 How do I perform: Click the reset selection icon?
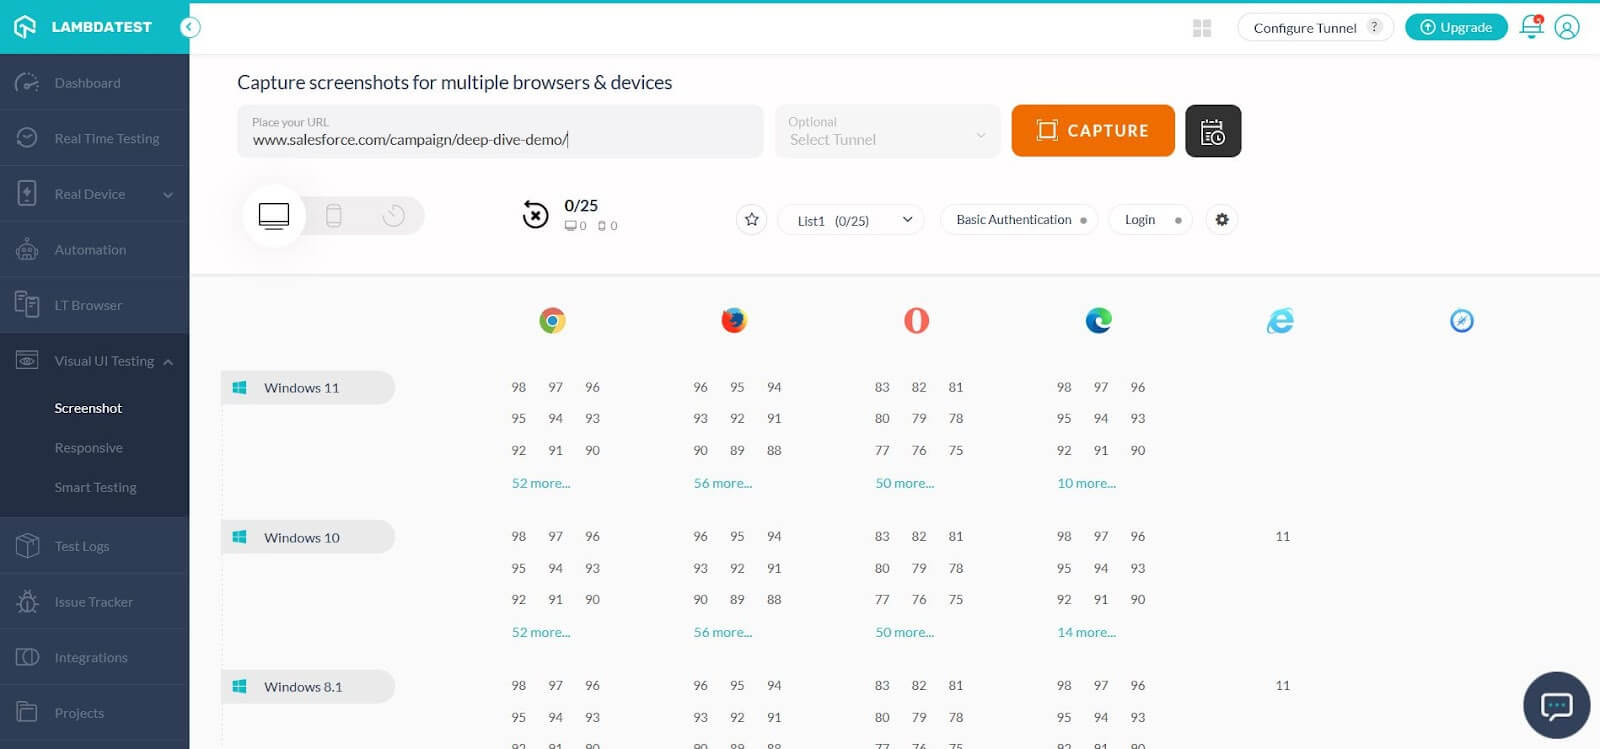tap(536, 215)
